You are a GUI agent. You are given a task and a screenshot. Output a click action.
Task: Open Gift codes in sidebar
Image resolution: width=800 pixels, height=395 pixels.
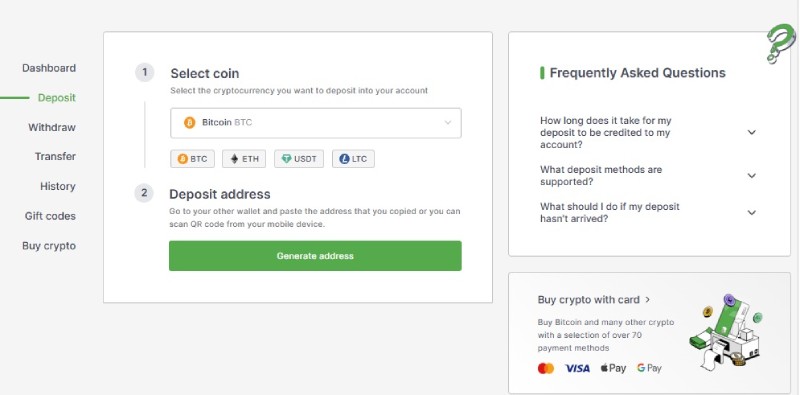click(x=50, y=216)
